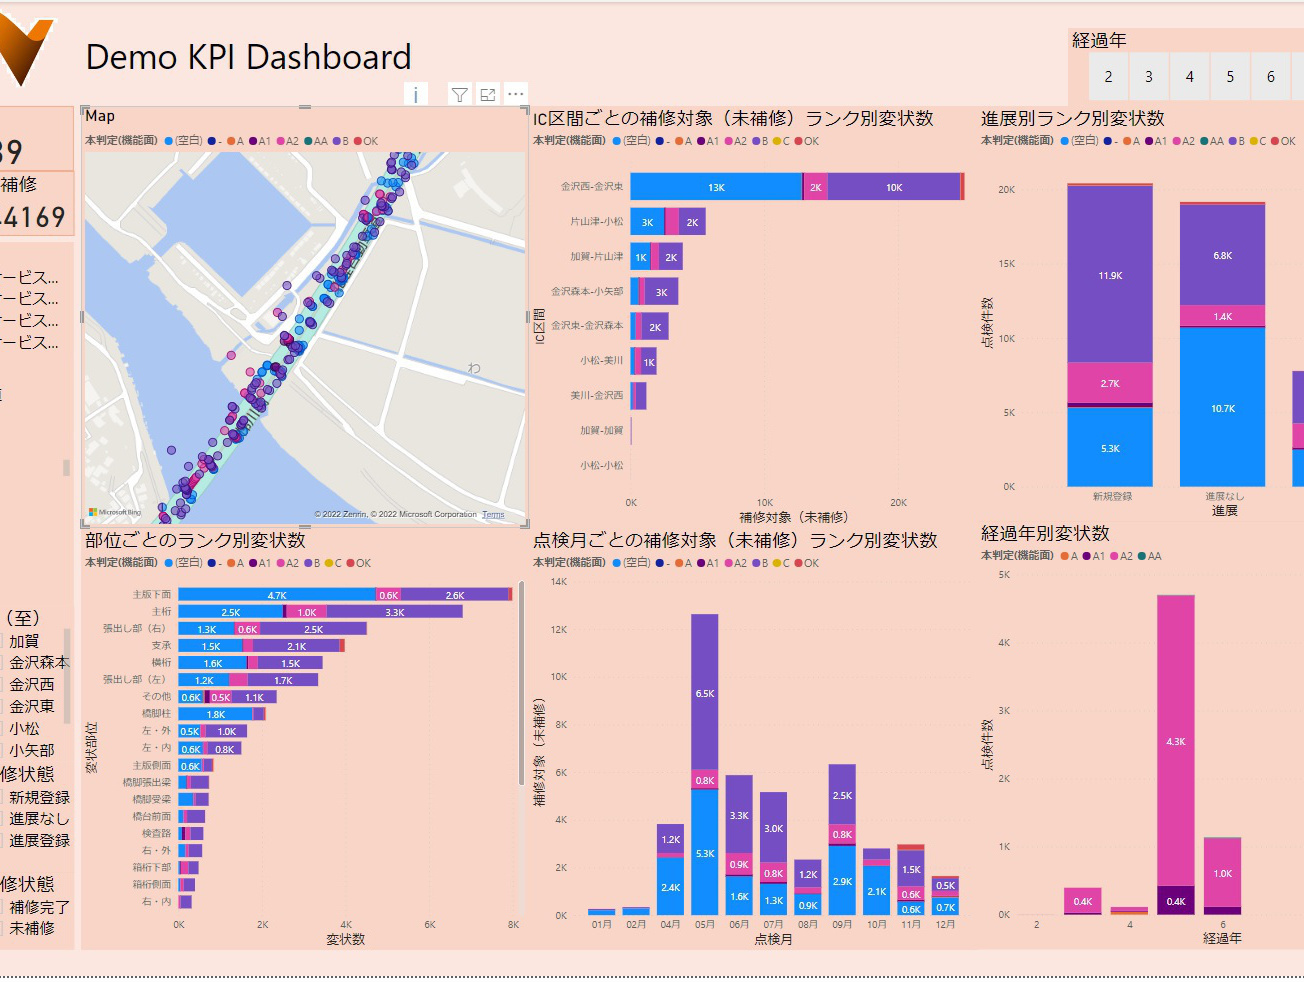This screenshot has width=1304, height=982.
Task: Select the 加賀 slicer option
Action: (x=24, y=641)
